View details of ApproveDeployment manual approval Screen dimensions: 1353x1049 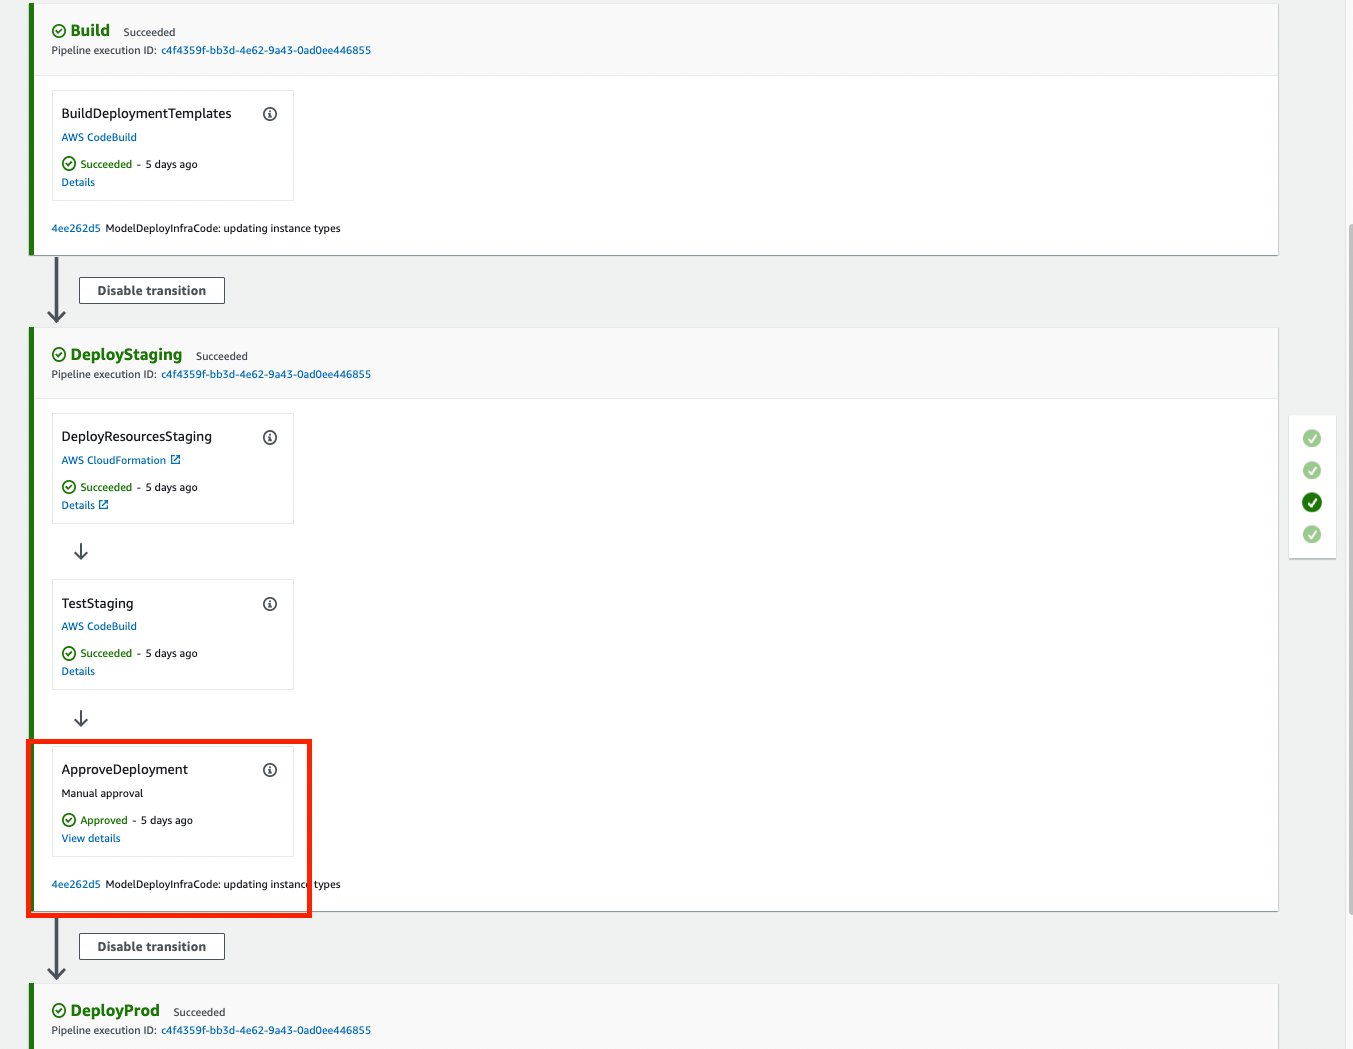(x=91, y=838)
